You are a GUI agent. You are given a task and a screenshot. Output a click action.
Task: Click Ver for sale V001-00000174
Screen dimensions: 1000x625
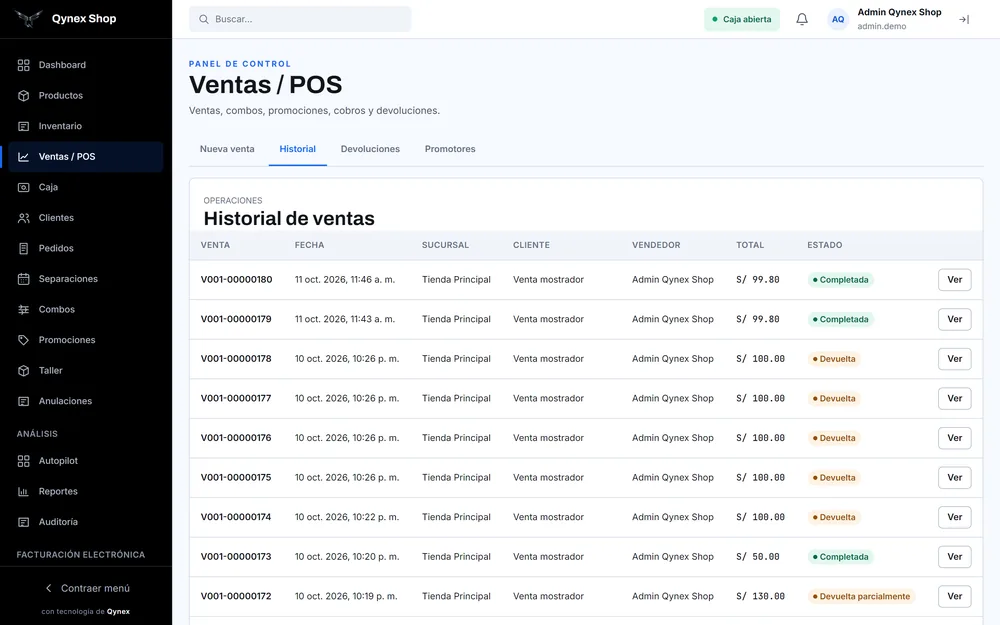click(954, 517)
